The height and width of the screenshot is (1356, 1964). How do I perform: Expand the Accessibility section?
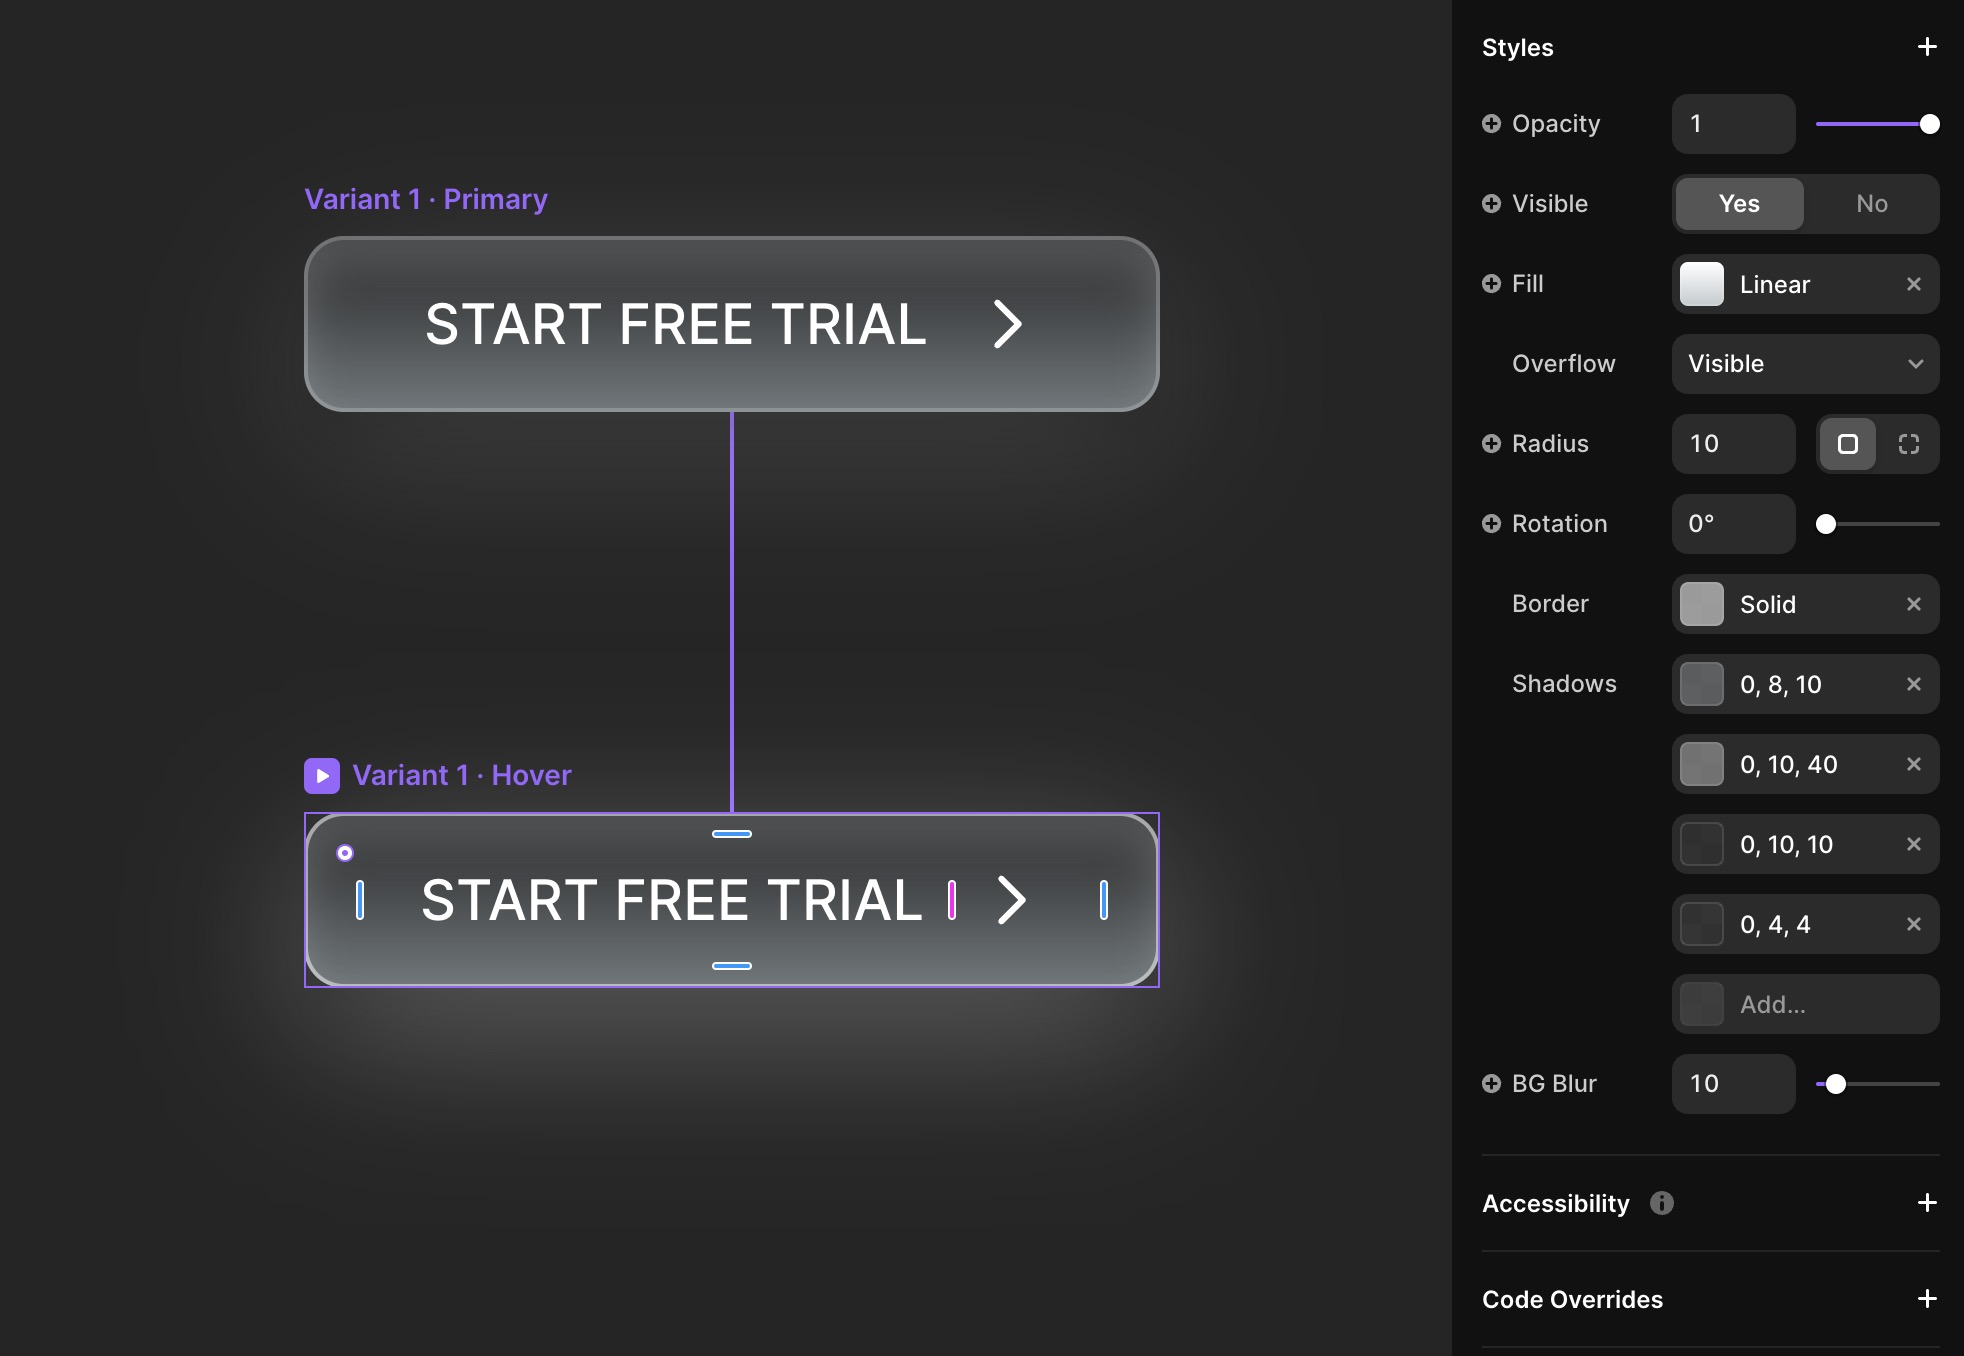[1927, 1203]
